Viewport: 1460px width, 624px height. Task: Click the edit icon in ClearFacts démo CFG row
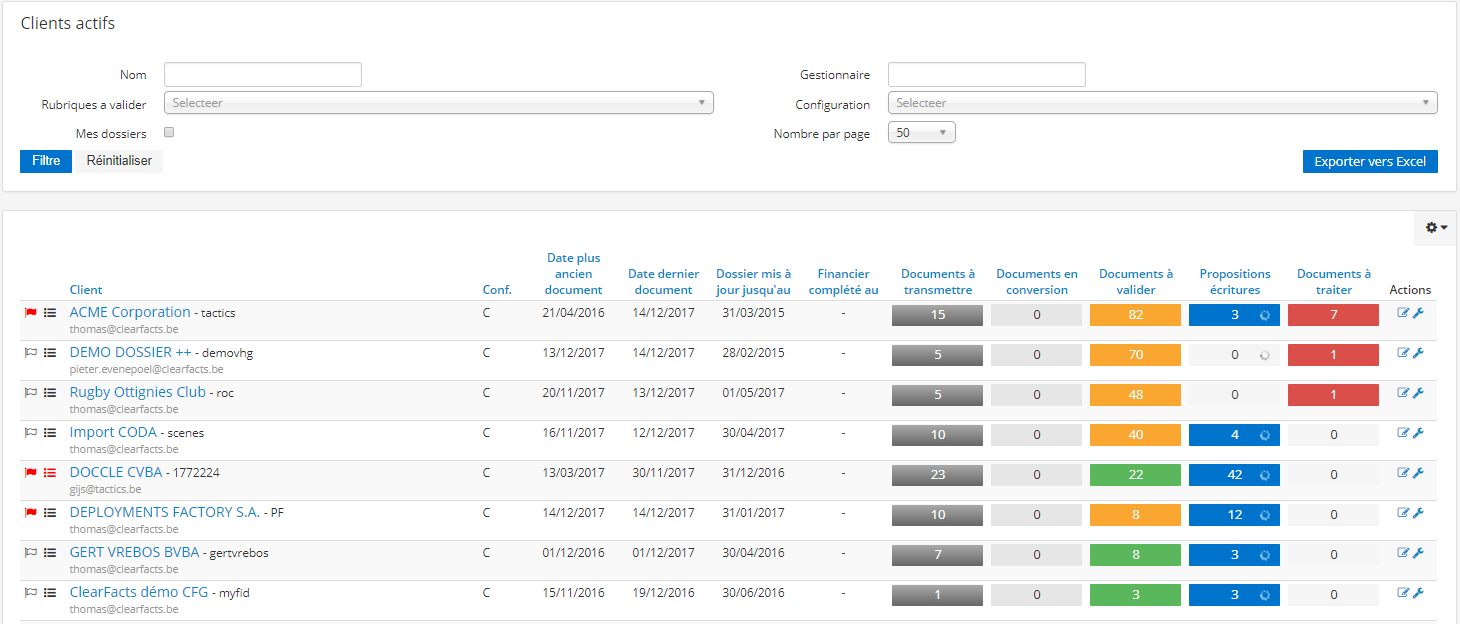[x=1403, y=593]
